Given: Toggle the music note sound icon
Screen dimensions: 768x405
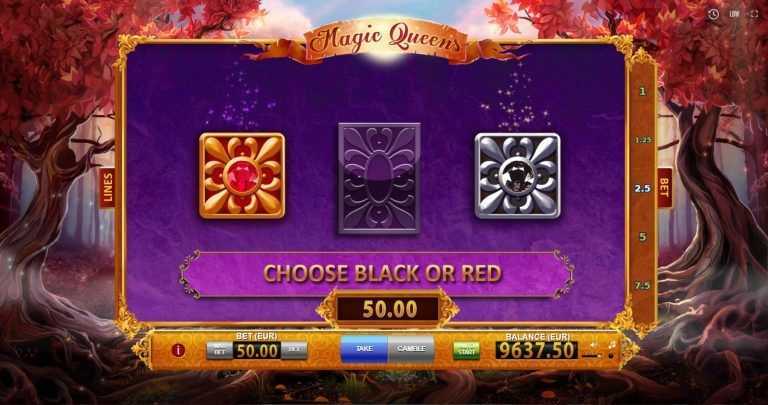Looking at the screenshot, I should point(611,350).
